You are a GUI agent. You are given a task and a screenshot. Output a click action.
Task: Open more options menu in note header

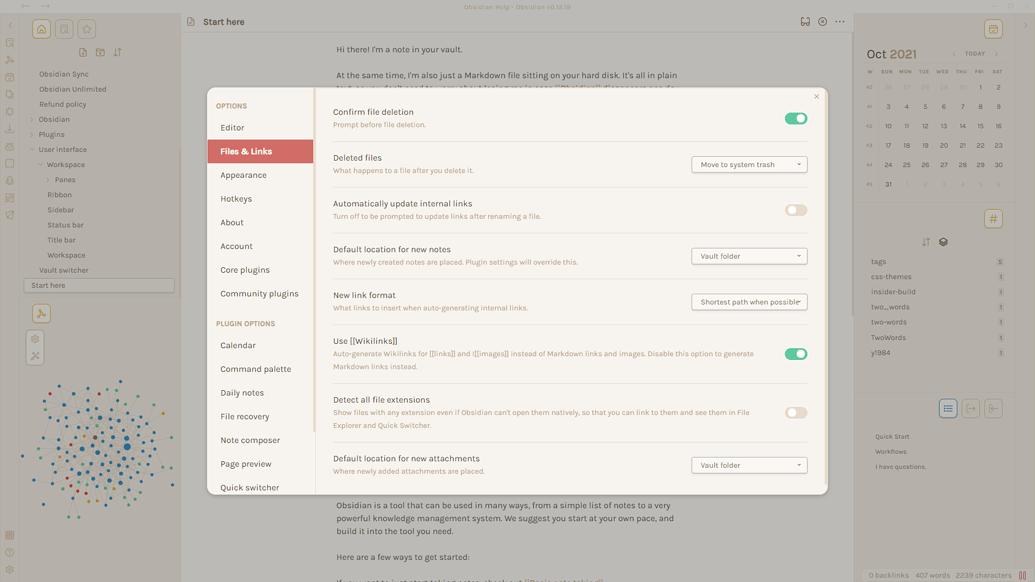[x=840, y=22]
